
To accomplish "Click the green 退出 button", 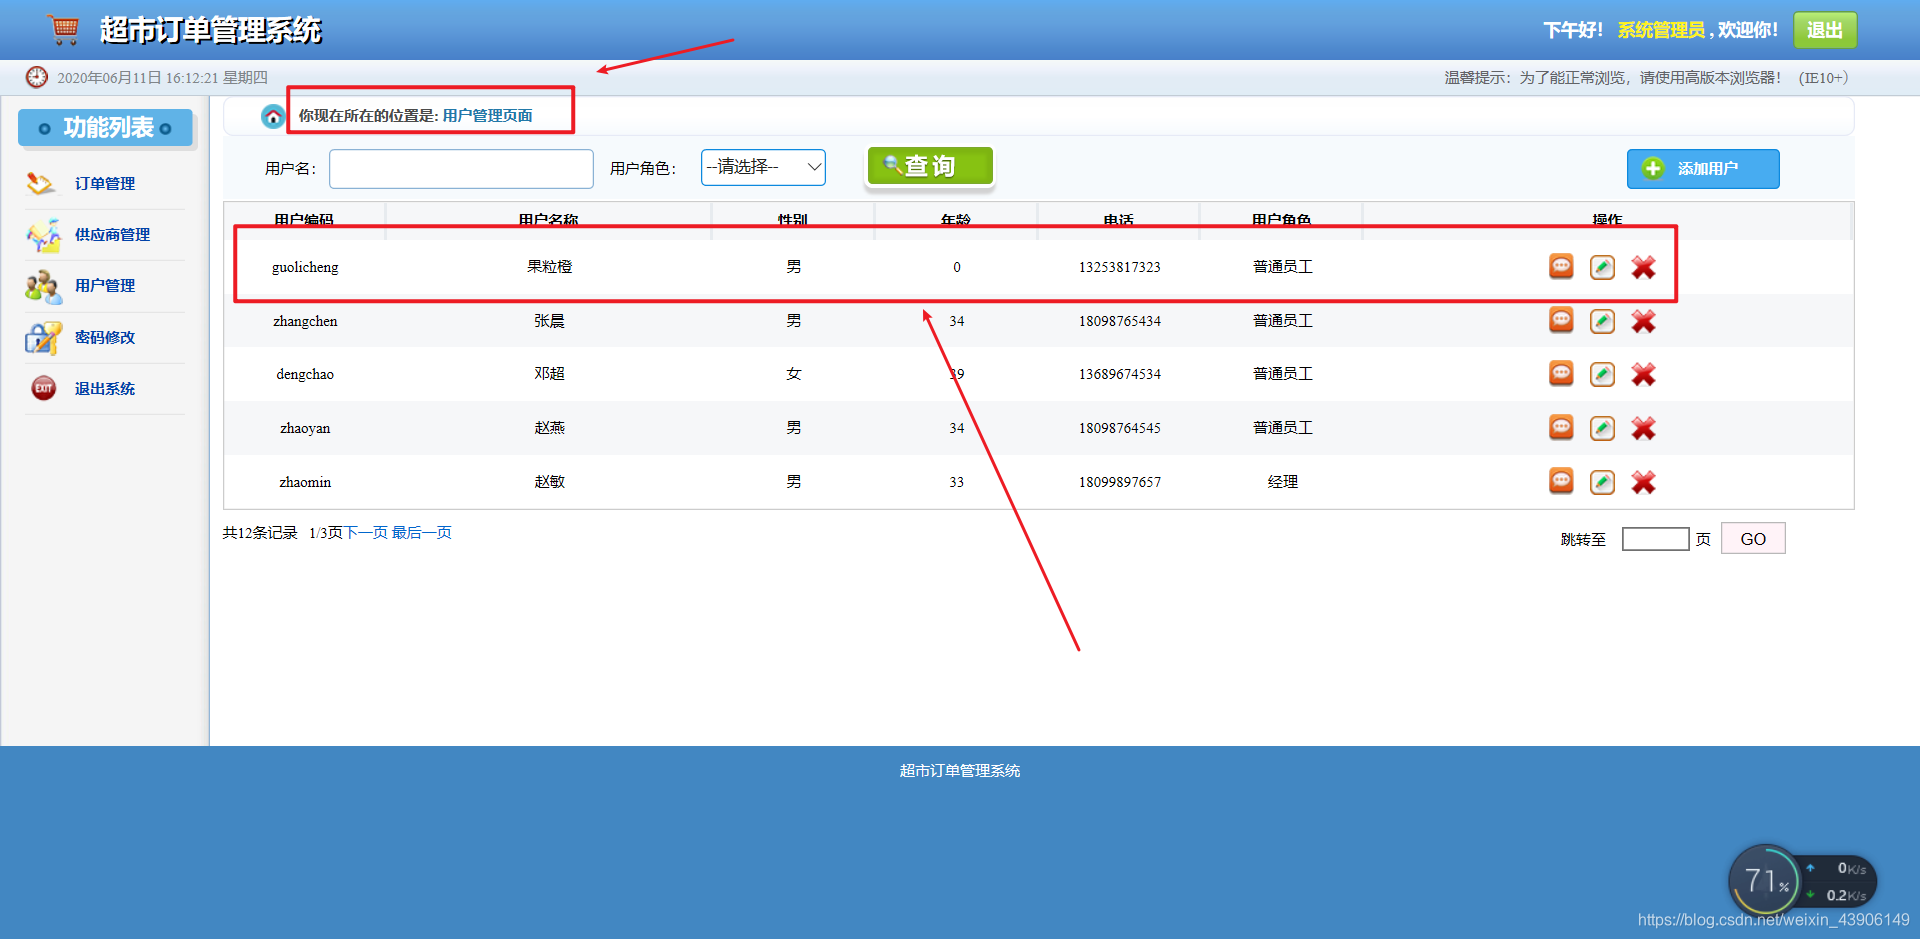I will tap(1825, 30).
